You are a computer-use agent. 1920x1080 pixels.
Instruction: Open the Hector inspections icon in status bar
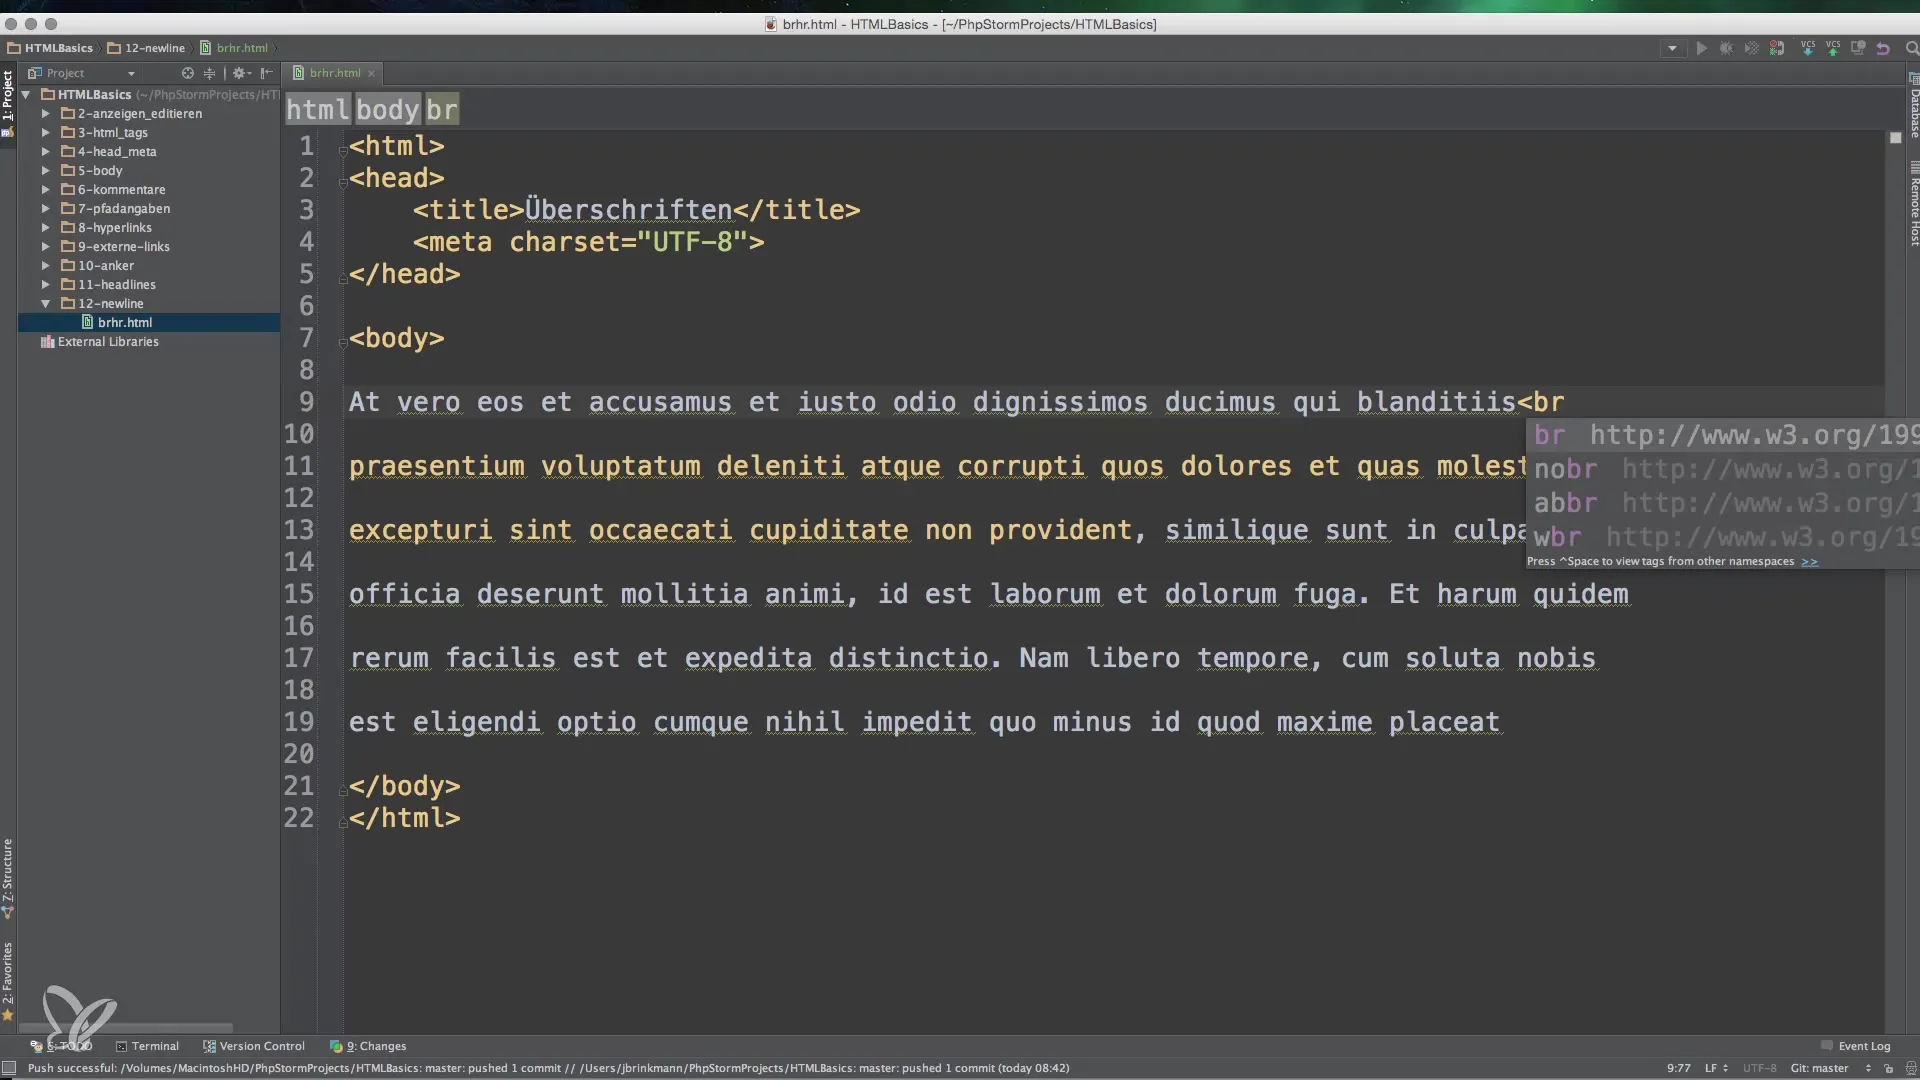pyautogui.click(x=1910, y=1068)
